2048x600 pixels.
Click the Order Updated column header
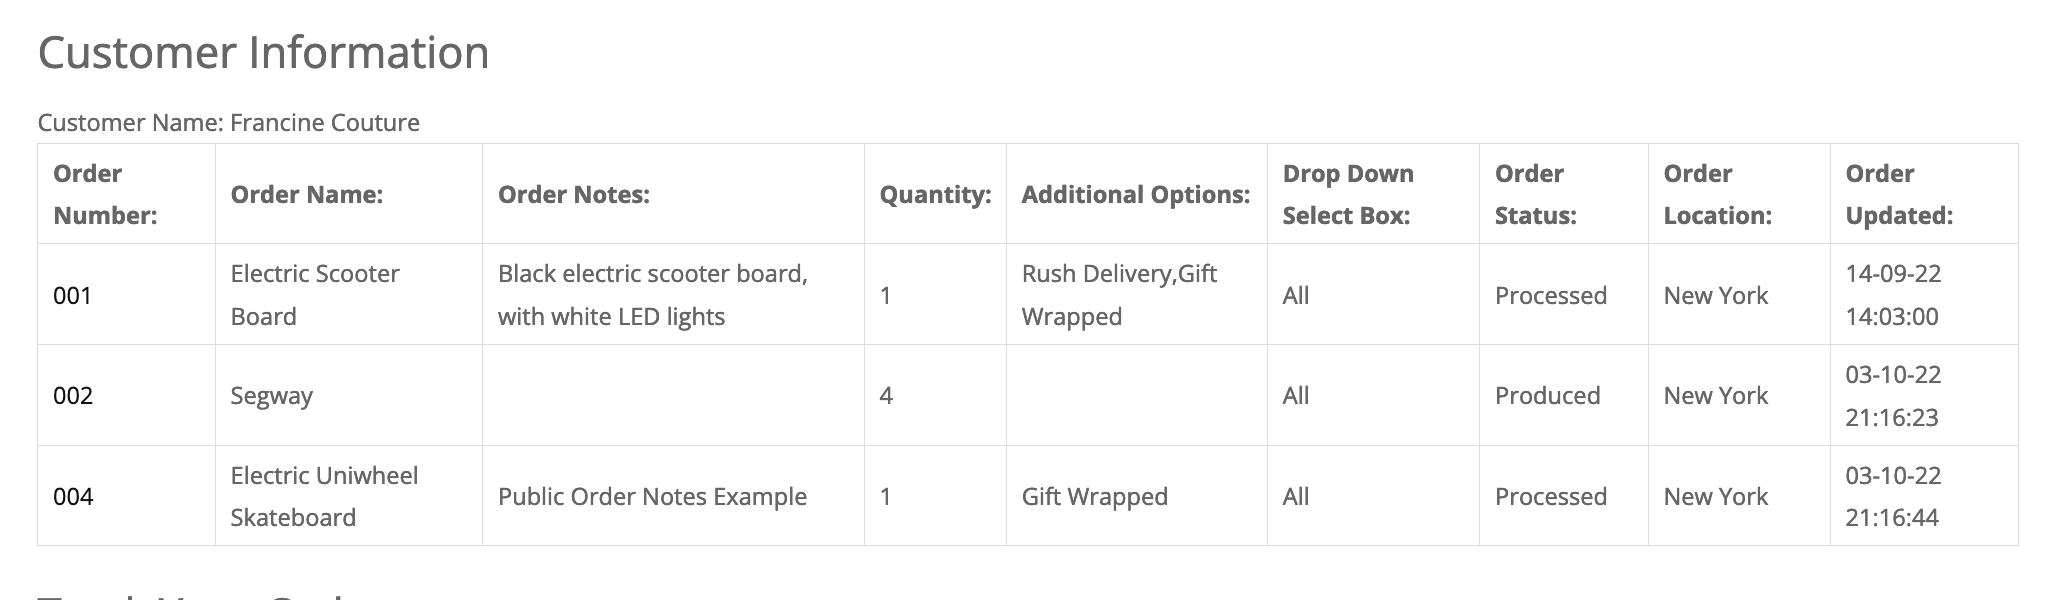pos(1899,194)
